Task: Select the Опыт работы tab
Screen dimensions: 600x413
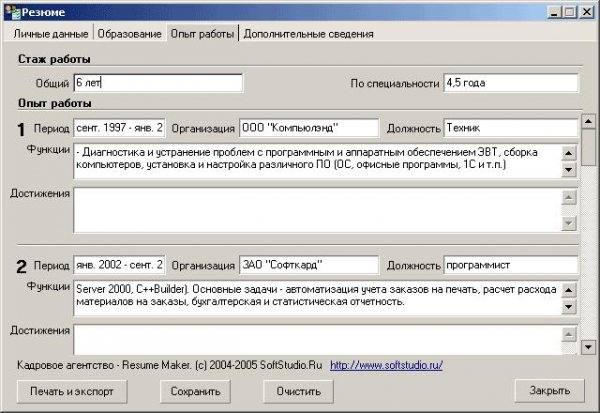Action: tap(202, 34)
